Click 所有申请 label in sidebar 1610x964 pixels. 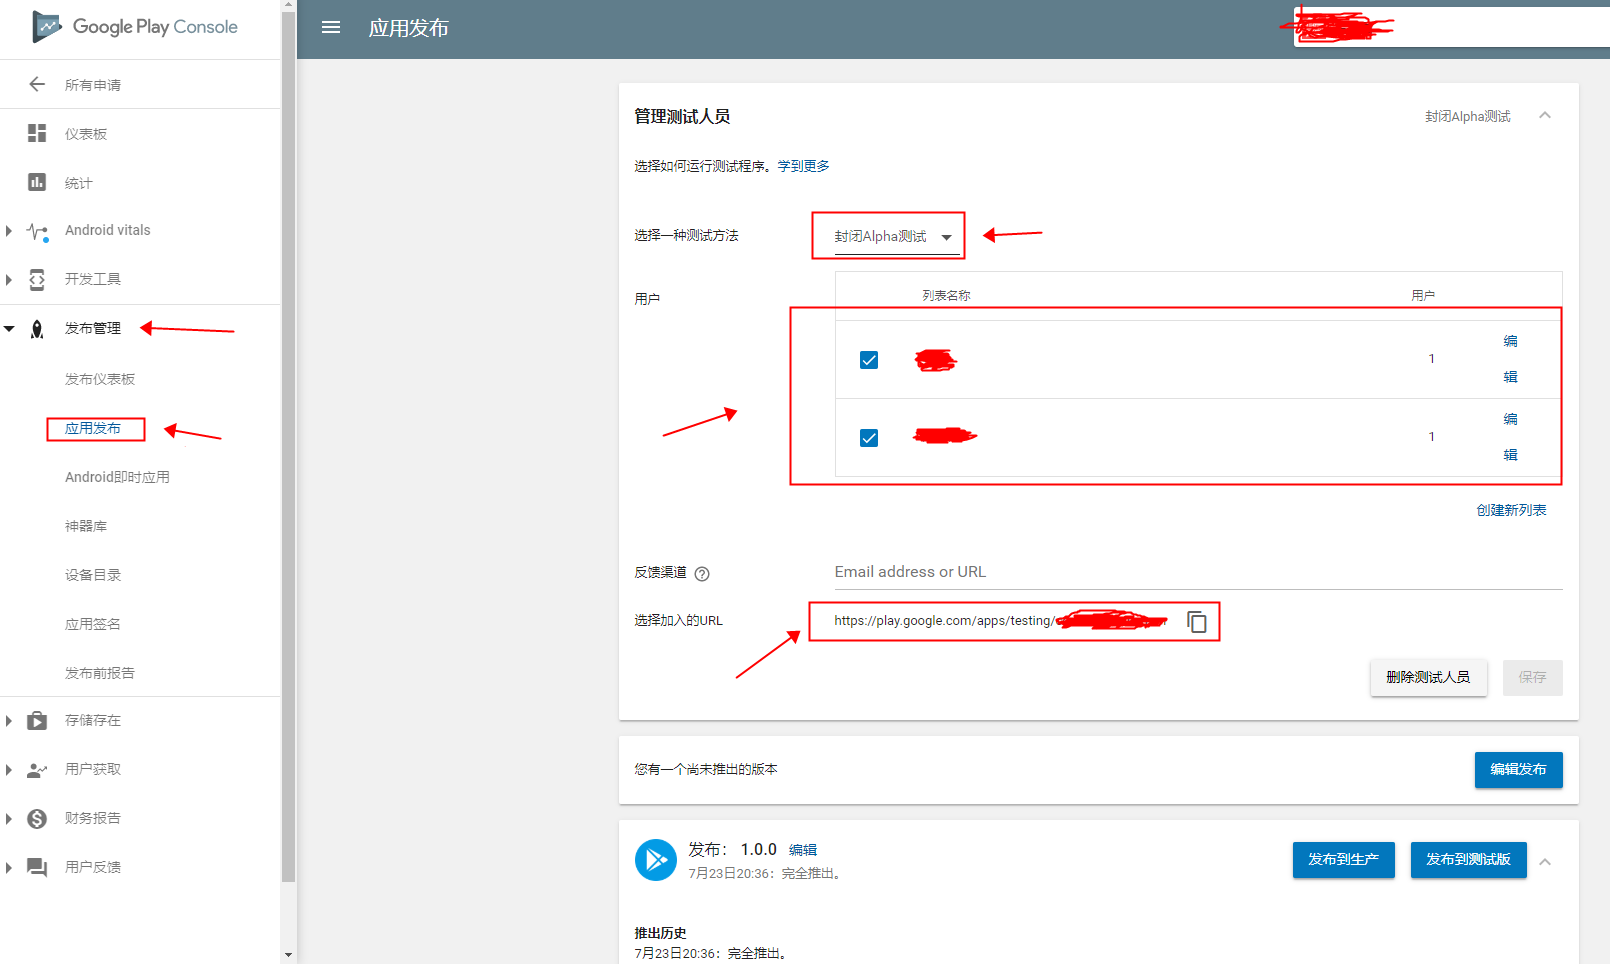pyautogui.click(x=93, y=85)
